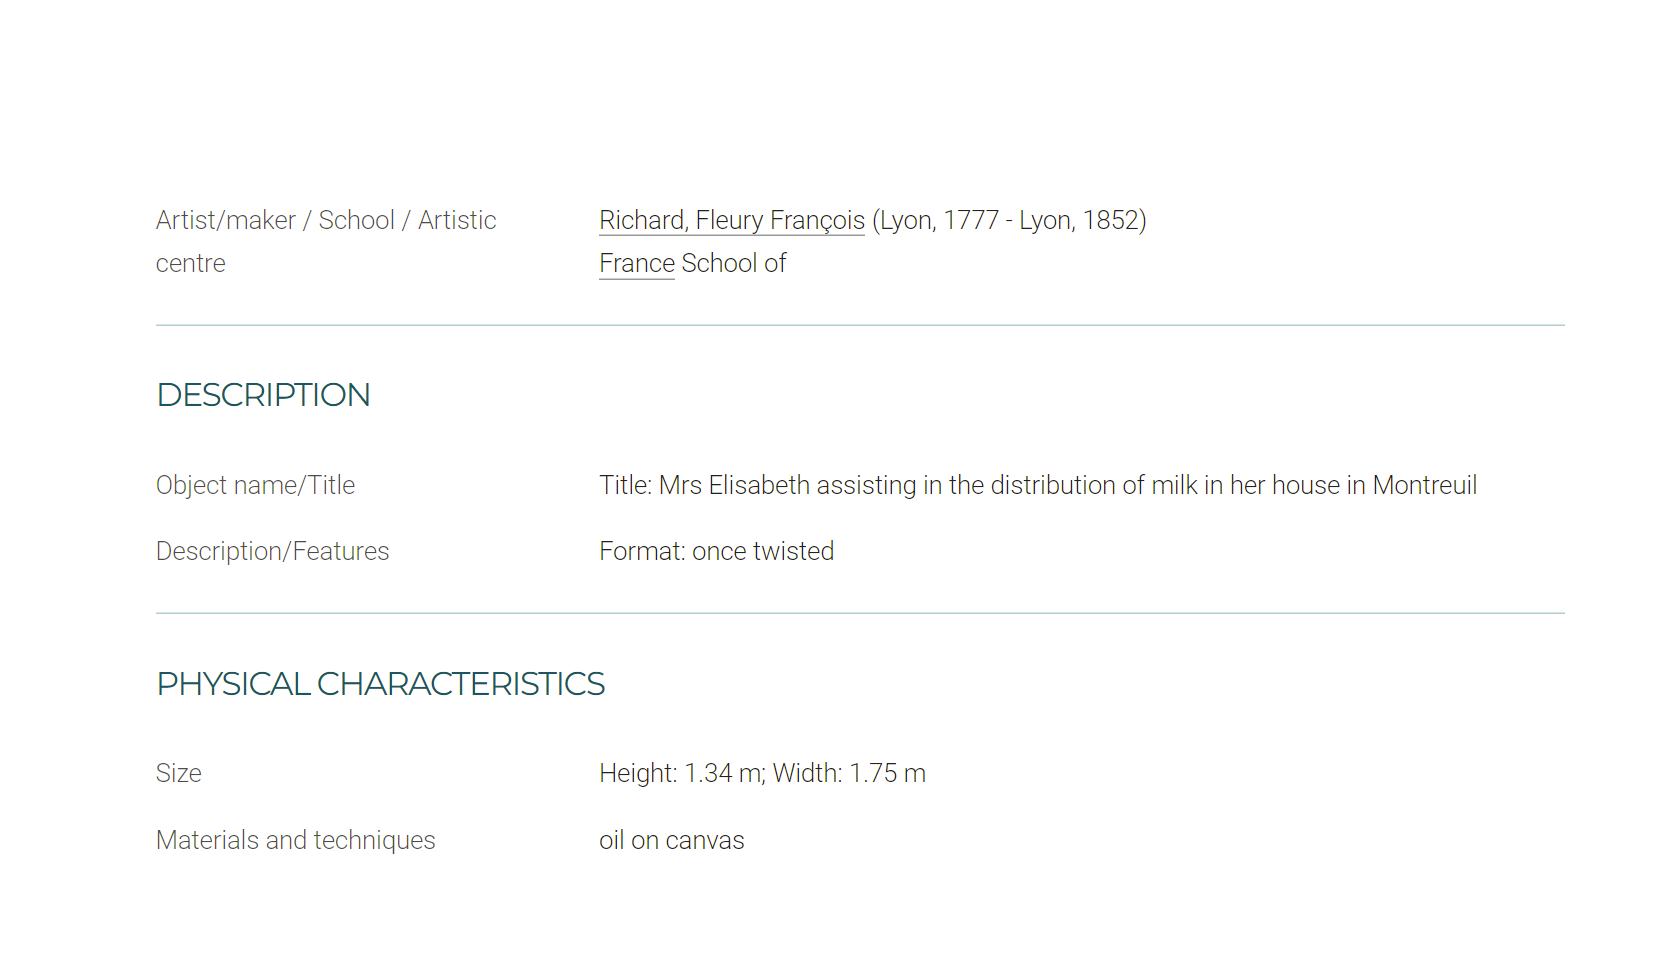Click the word 'centre' under Artist/maker label
The width and height of the screenshot is (1671, 953).
click(191, 264)
